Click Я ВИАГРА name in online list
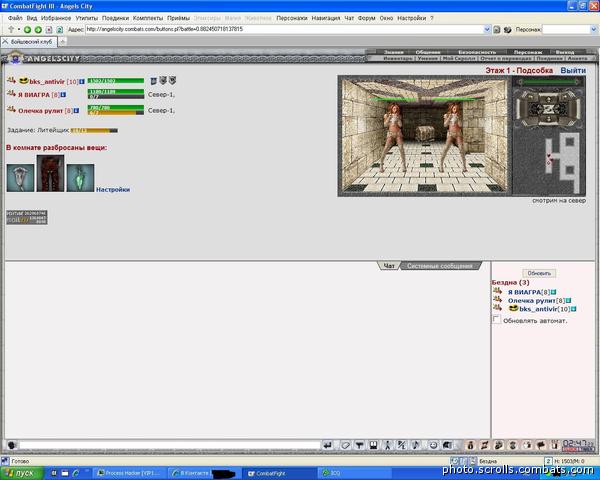The width and height of the screenshot is (600, 480). (525, 292)
